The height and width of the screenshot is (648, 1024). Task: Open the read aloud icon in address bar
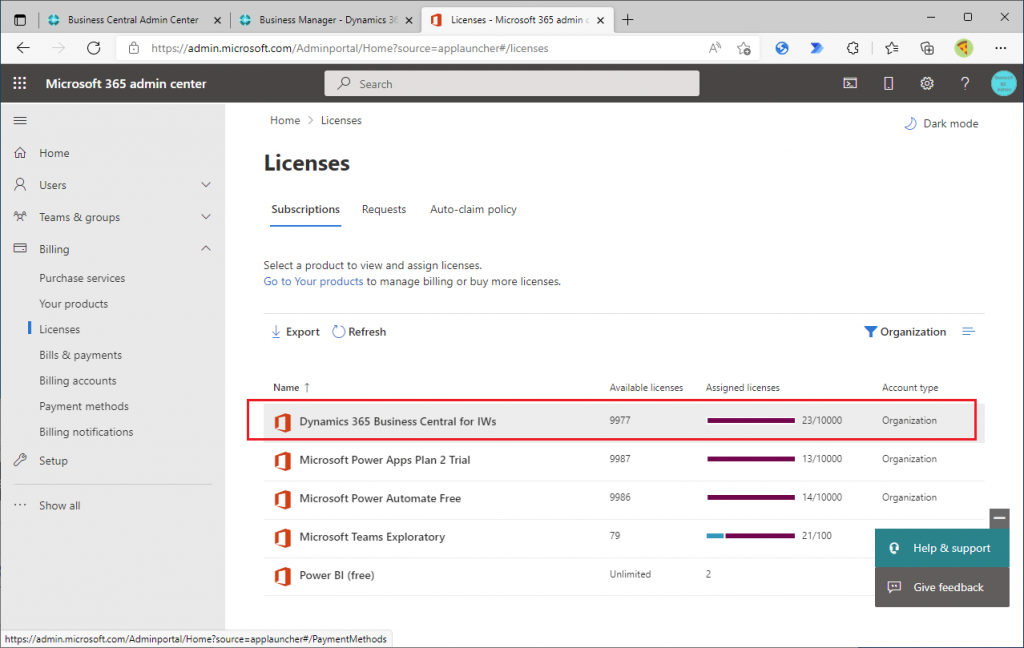pos(714,48)
